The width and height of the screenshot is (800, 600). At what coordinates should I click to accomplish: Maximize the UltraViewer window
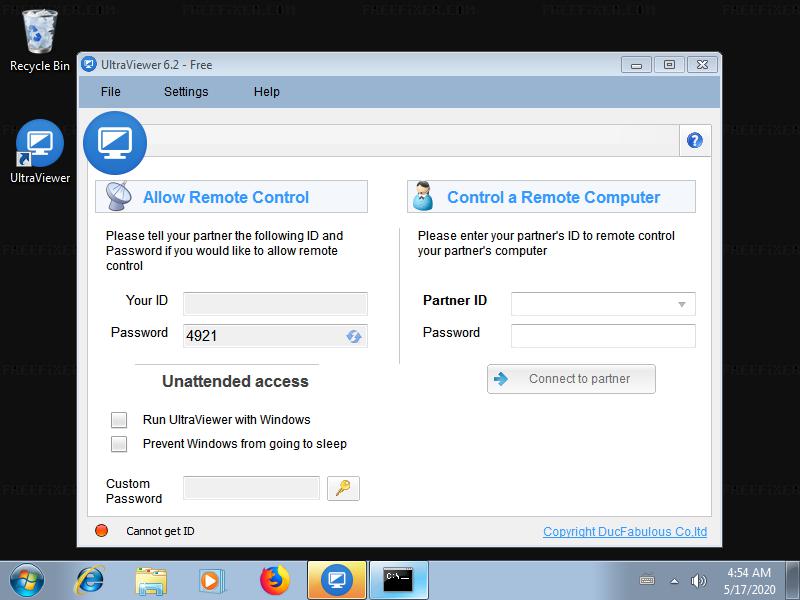669,65
